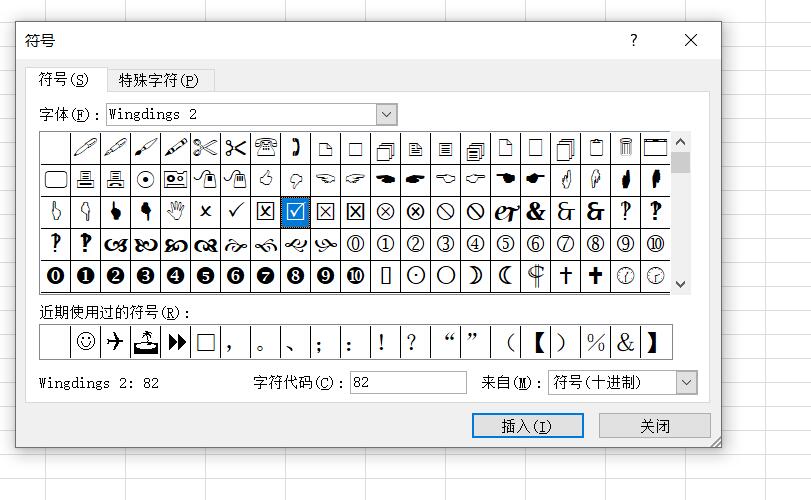Switch to the 特殊字符 tab
Screen dimensions: 811x500
(158, 80)
